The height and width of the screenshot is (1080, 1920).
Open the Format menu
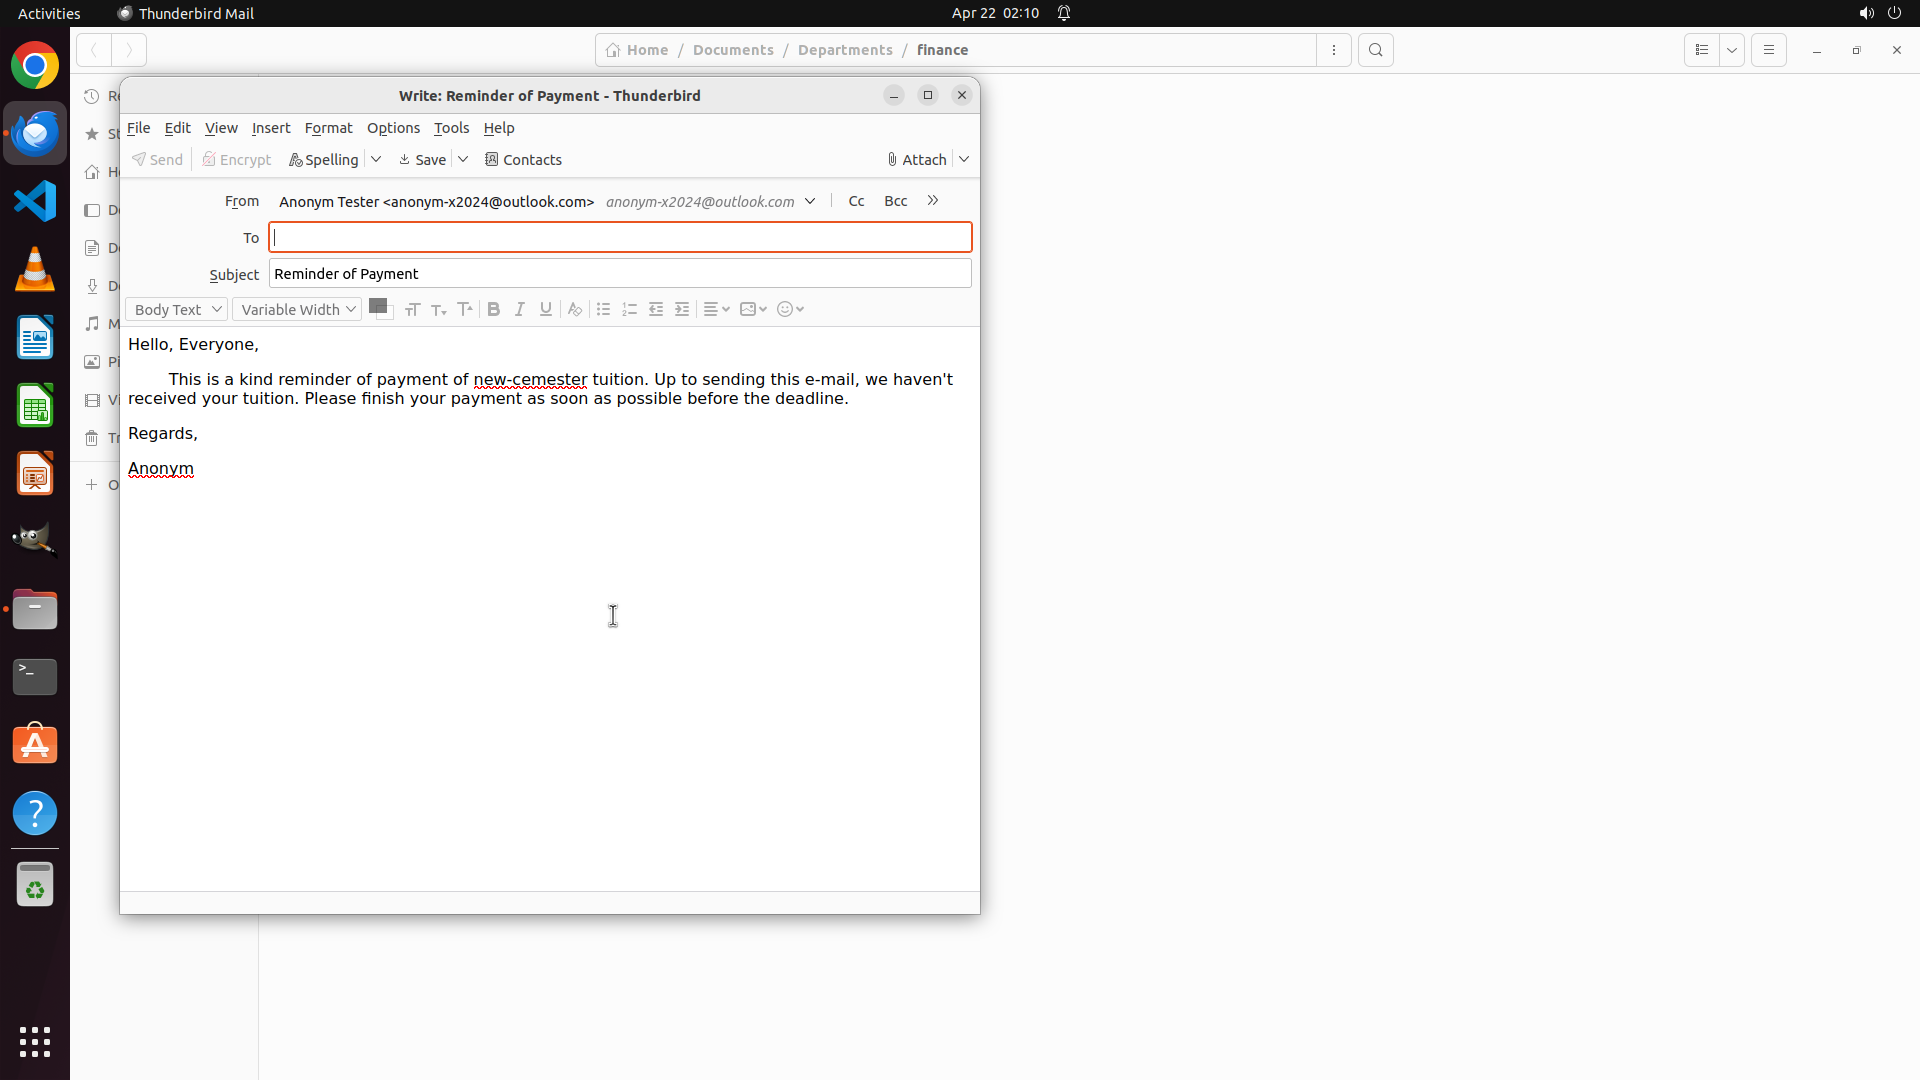click(x=328, y=128)
